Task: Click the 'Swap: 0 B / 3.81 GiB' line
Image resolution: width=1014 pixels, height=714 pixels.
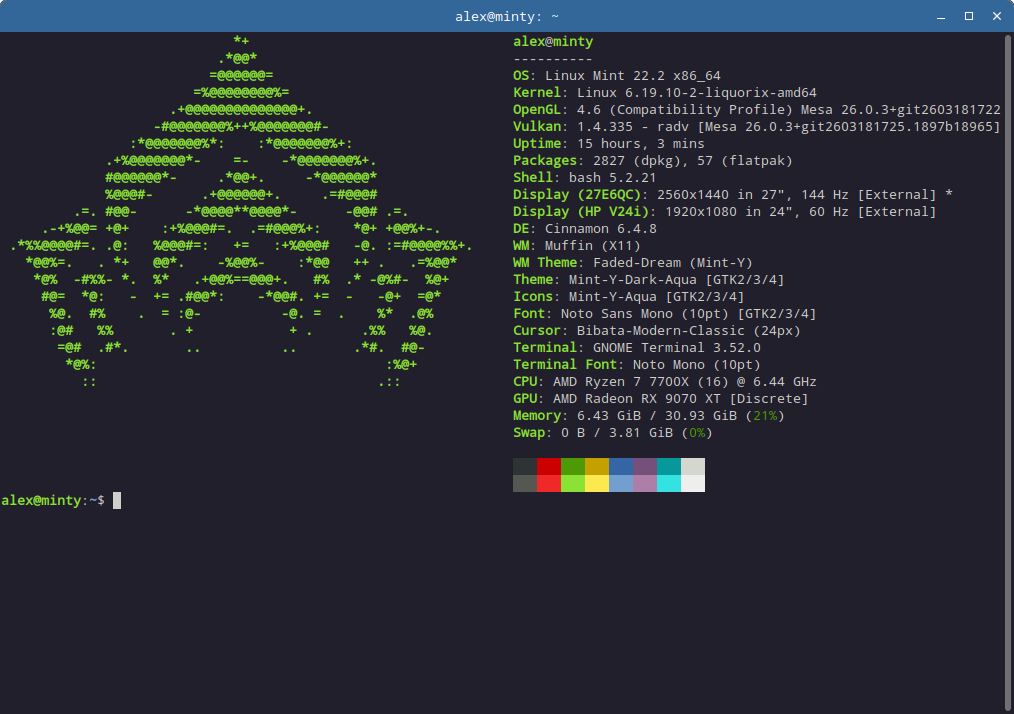Action: click(612, 433)
